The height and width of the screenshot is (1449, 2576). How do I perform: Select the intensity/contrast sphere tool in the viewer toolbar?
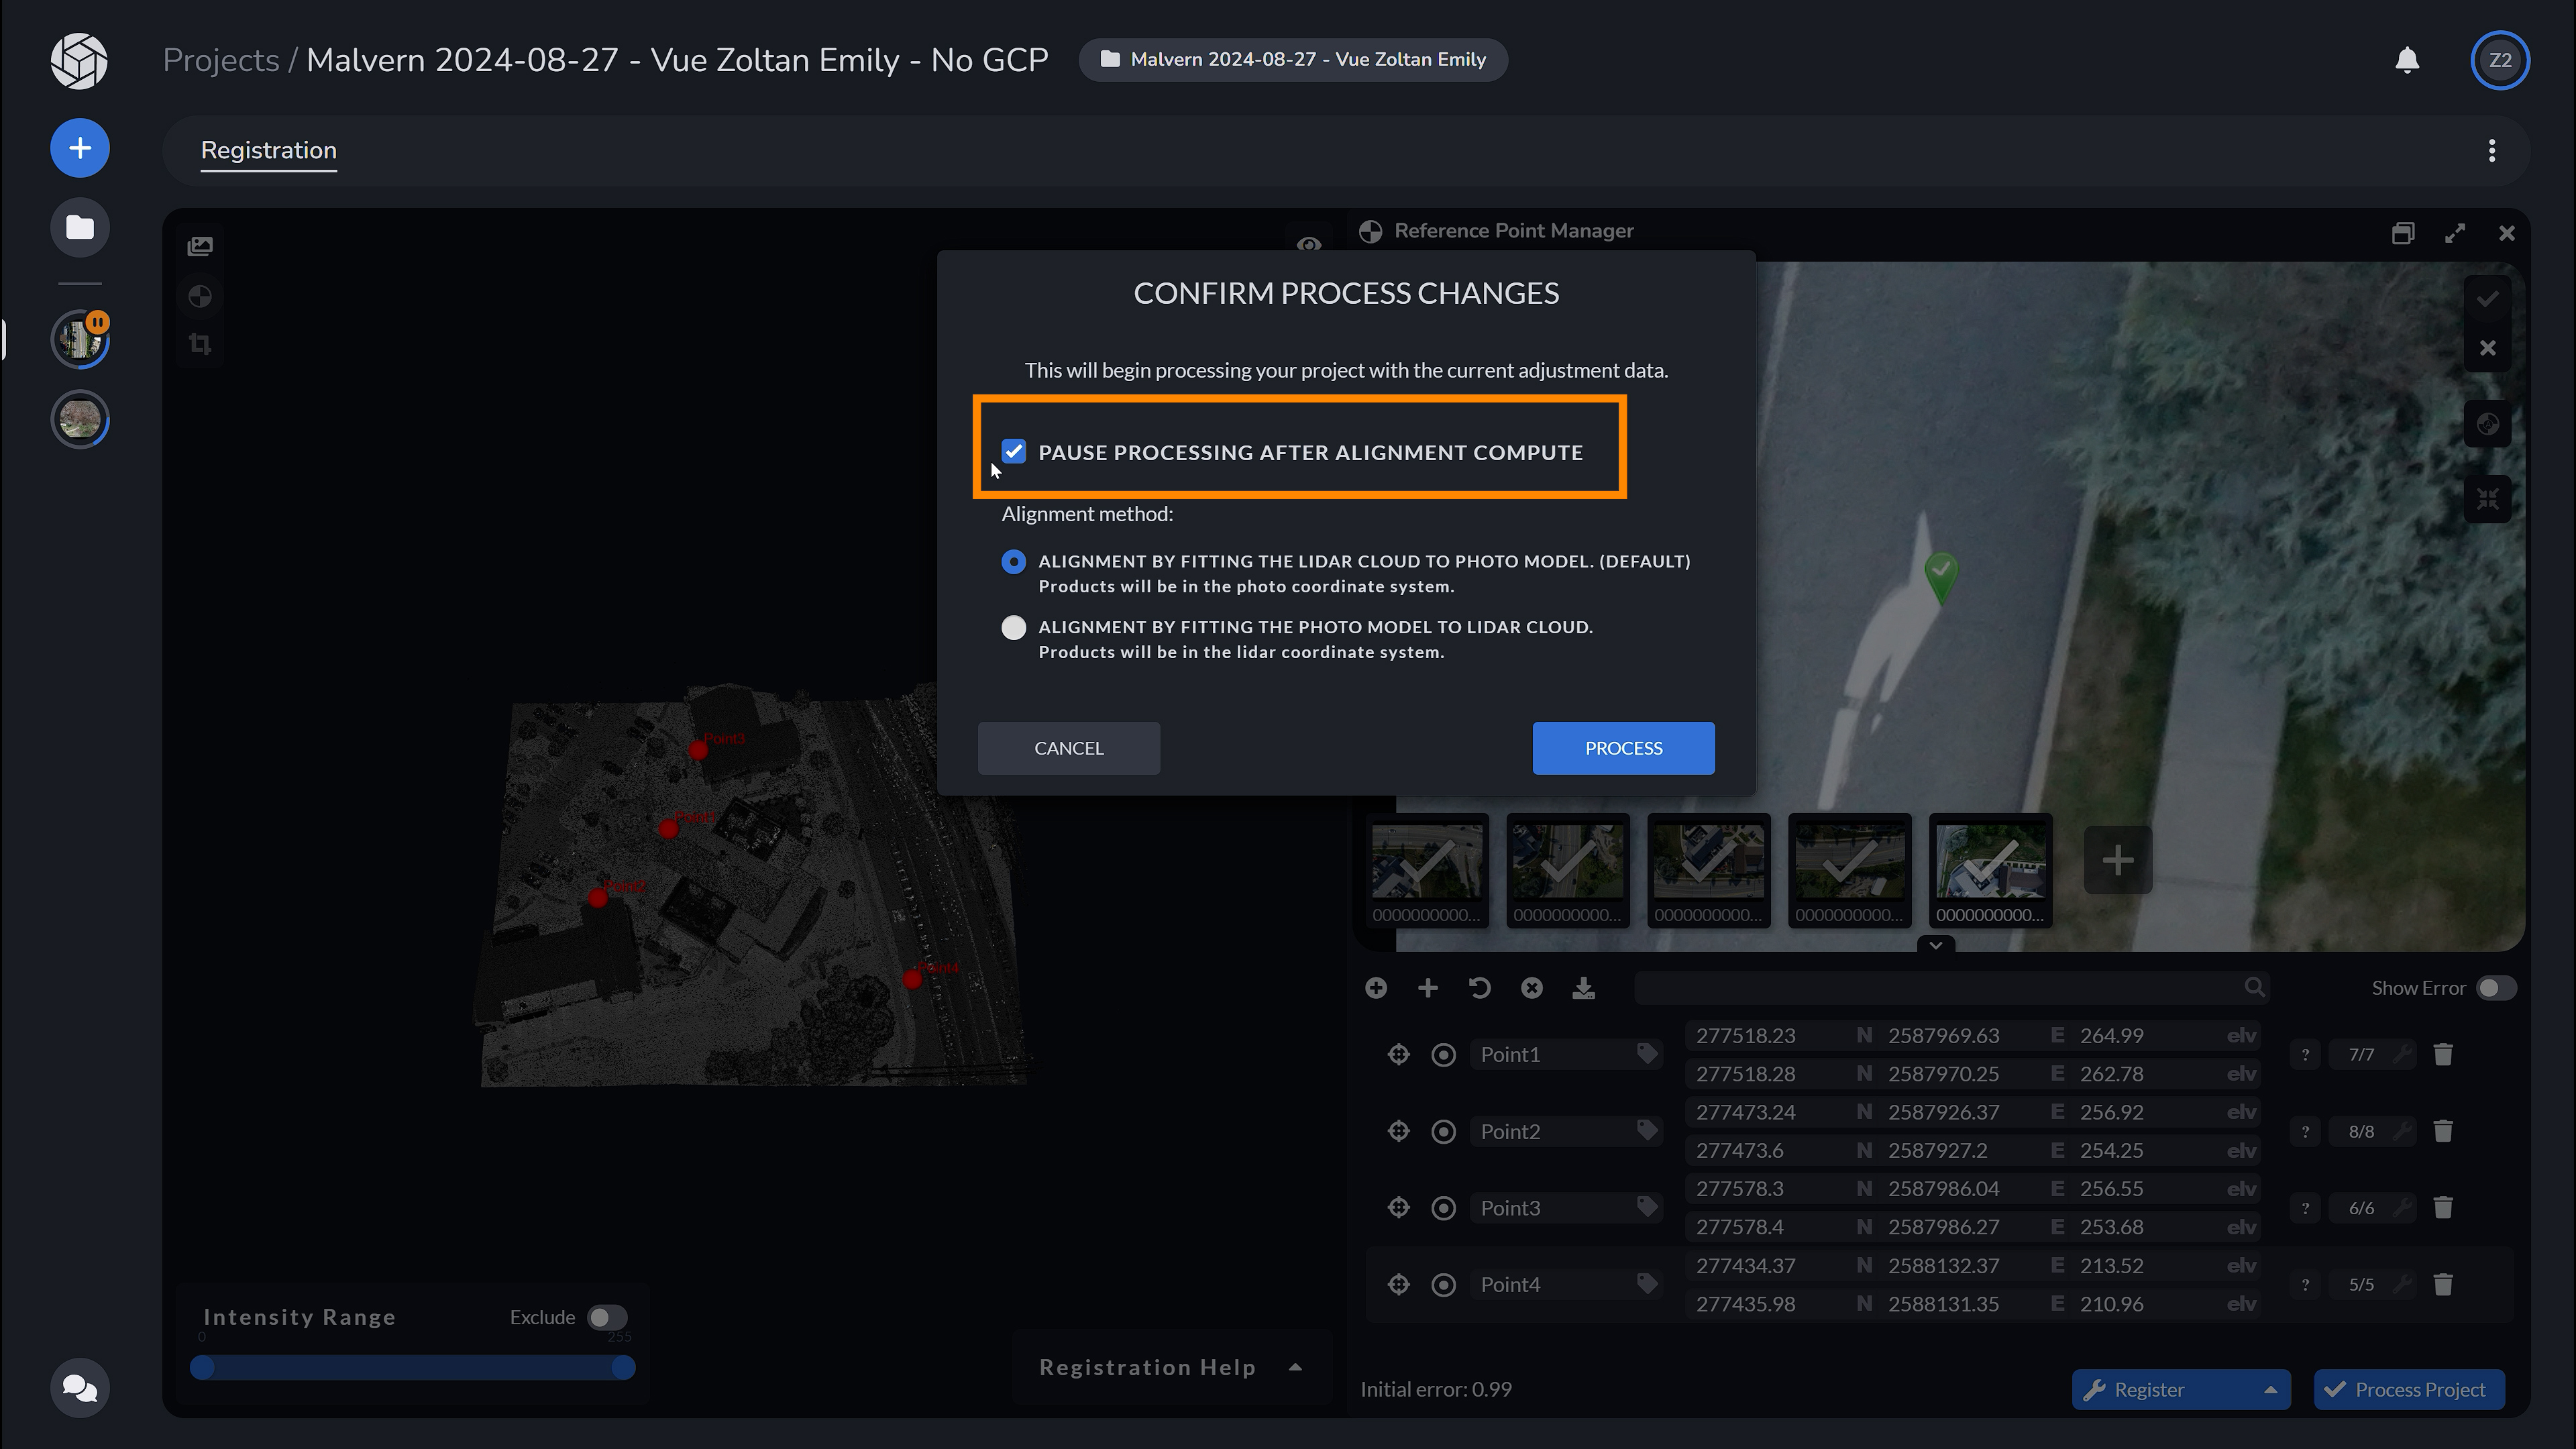(x=200, y=296)
